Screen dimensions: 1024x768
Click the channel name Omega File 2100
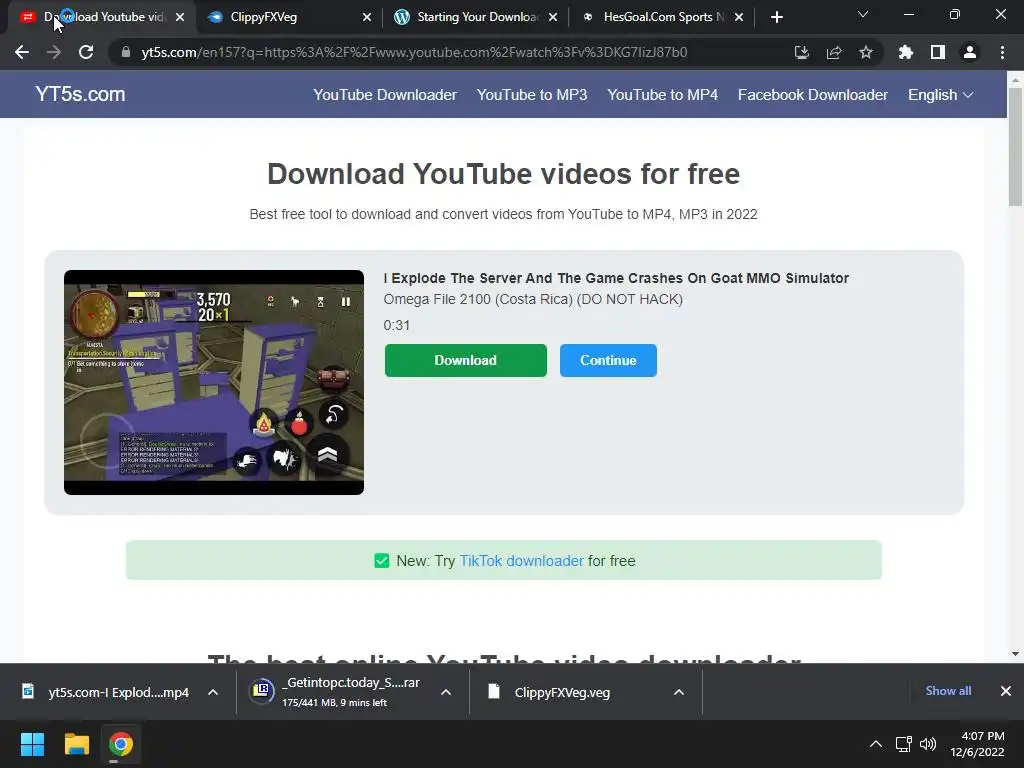533,299
